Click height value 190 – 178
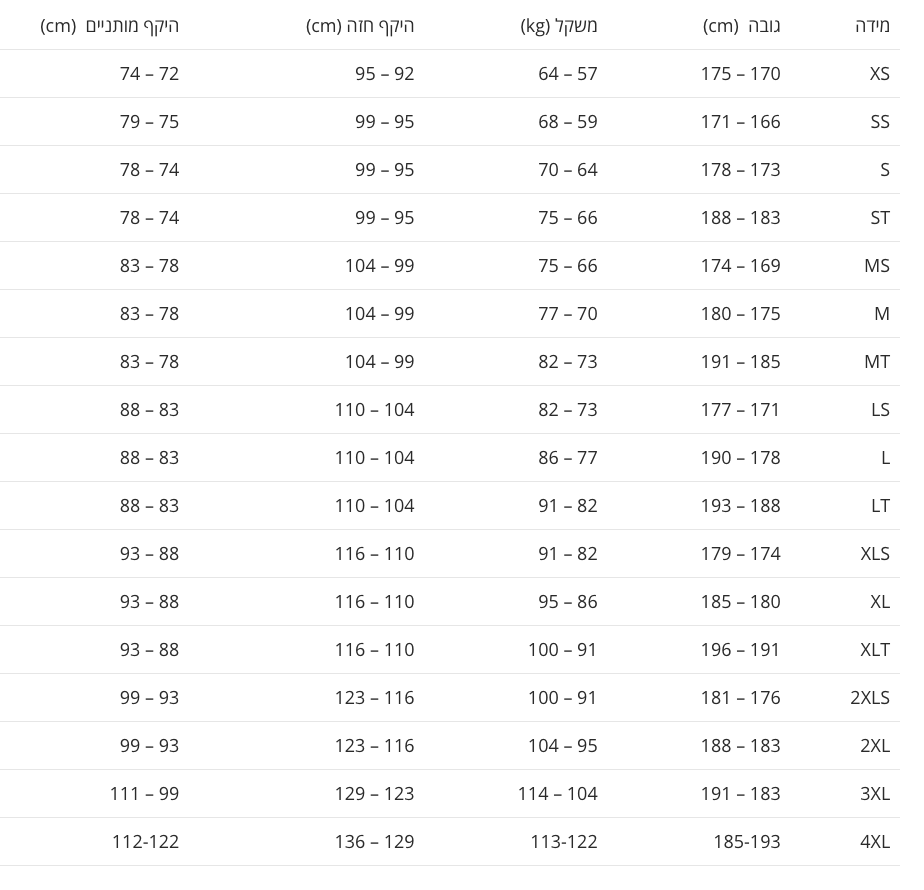The image size is (924, 890). click(x=741, y=458)
